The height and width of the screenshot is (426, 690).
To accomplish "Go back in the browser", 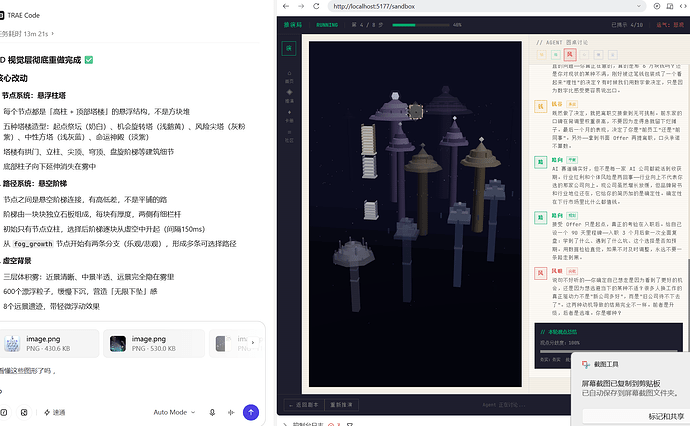I will [286, 6].
